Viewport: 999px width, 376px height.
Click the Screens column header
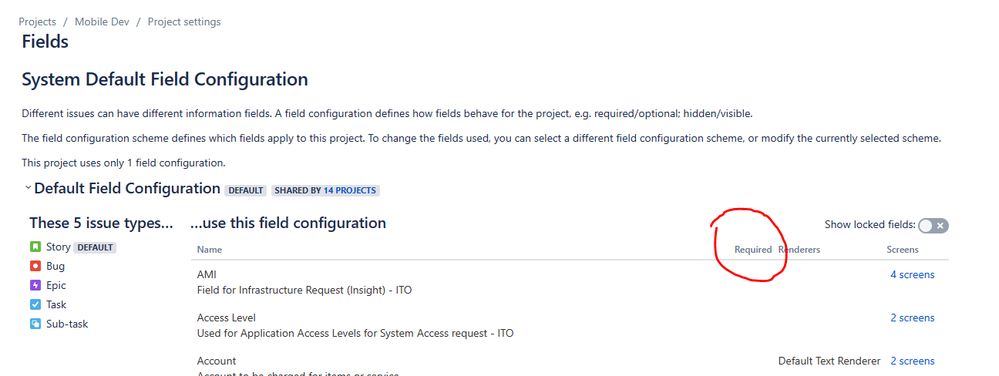tap(903, 250)
